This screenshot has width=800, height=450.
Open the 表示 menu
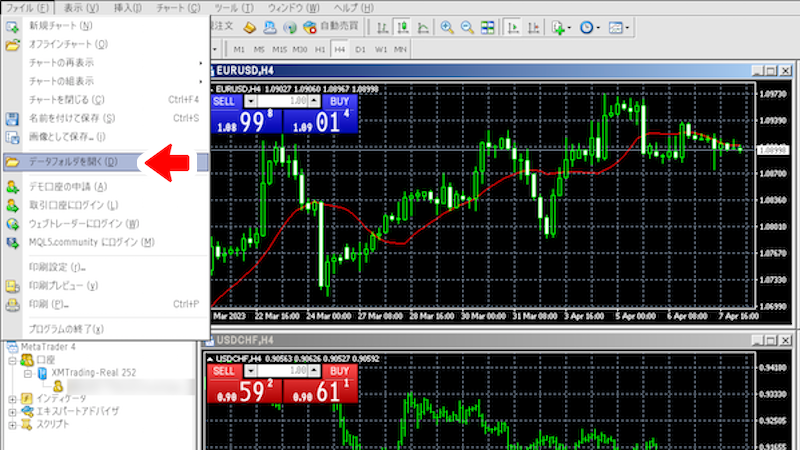pyautogui.click(x=81, y=8)
